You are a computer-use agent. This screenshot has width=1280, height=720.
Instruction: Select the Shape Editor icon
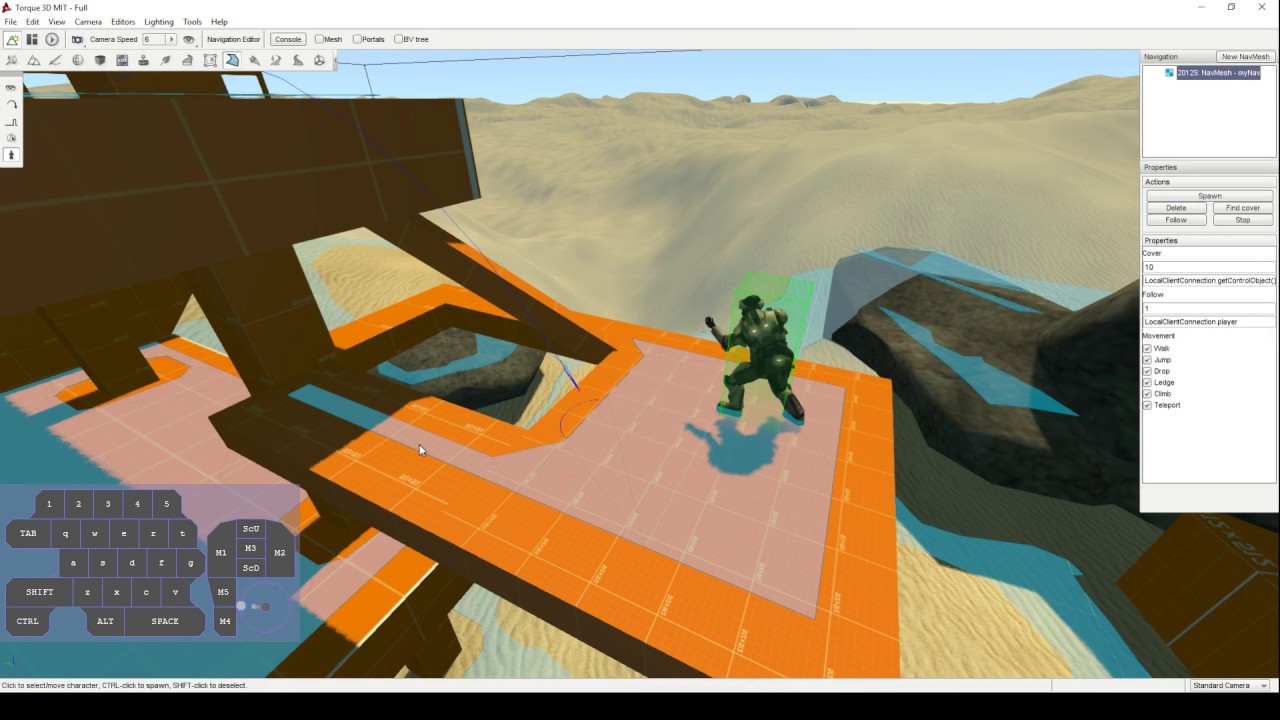pos(320,60)
